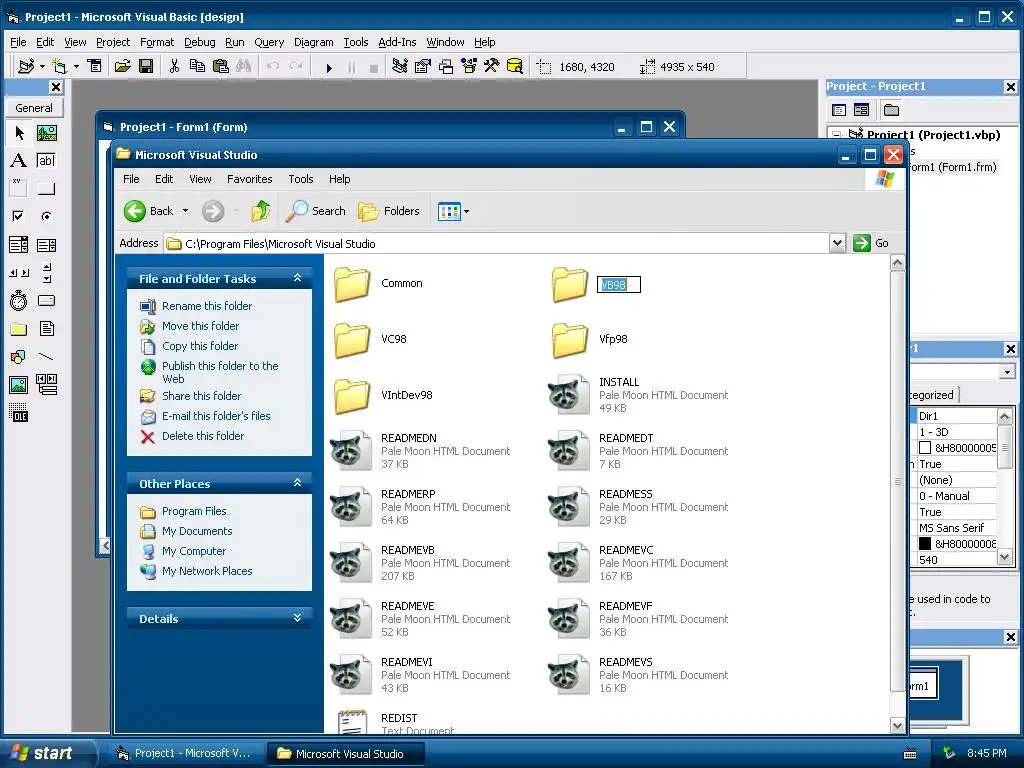The width and height of the screenshot is (1024, 768).
Task: Close the toolbox panel with X
Action: (x=56, y=87)
